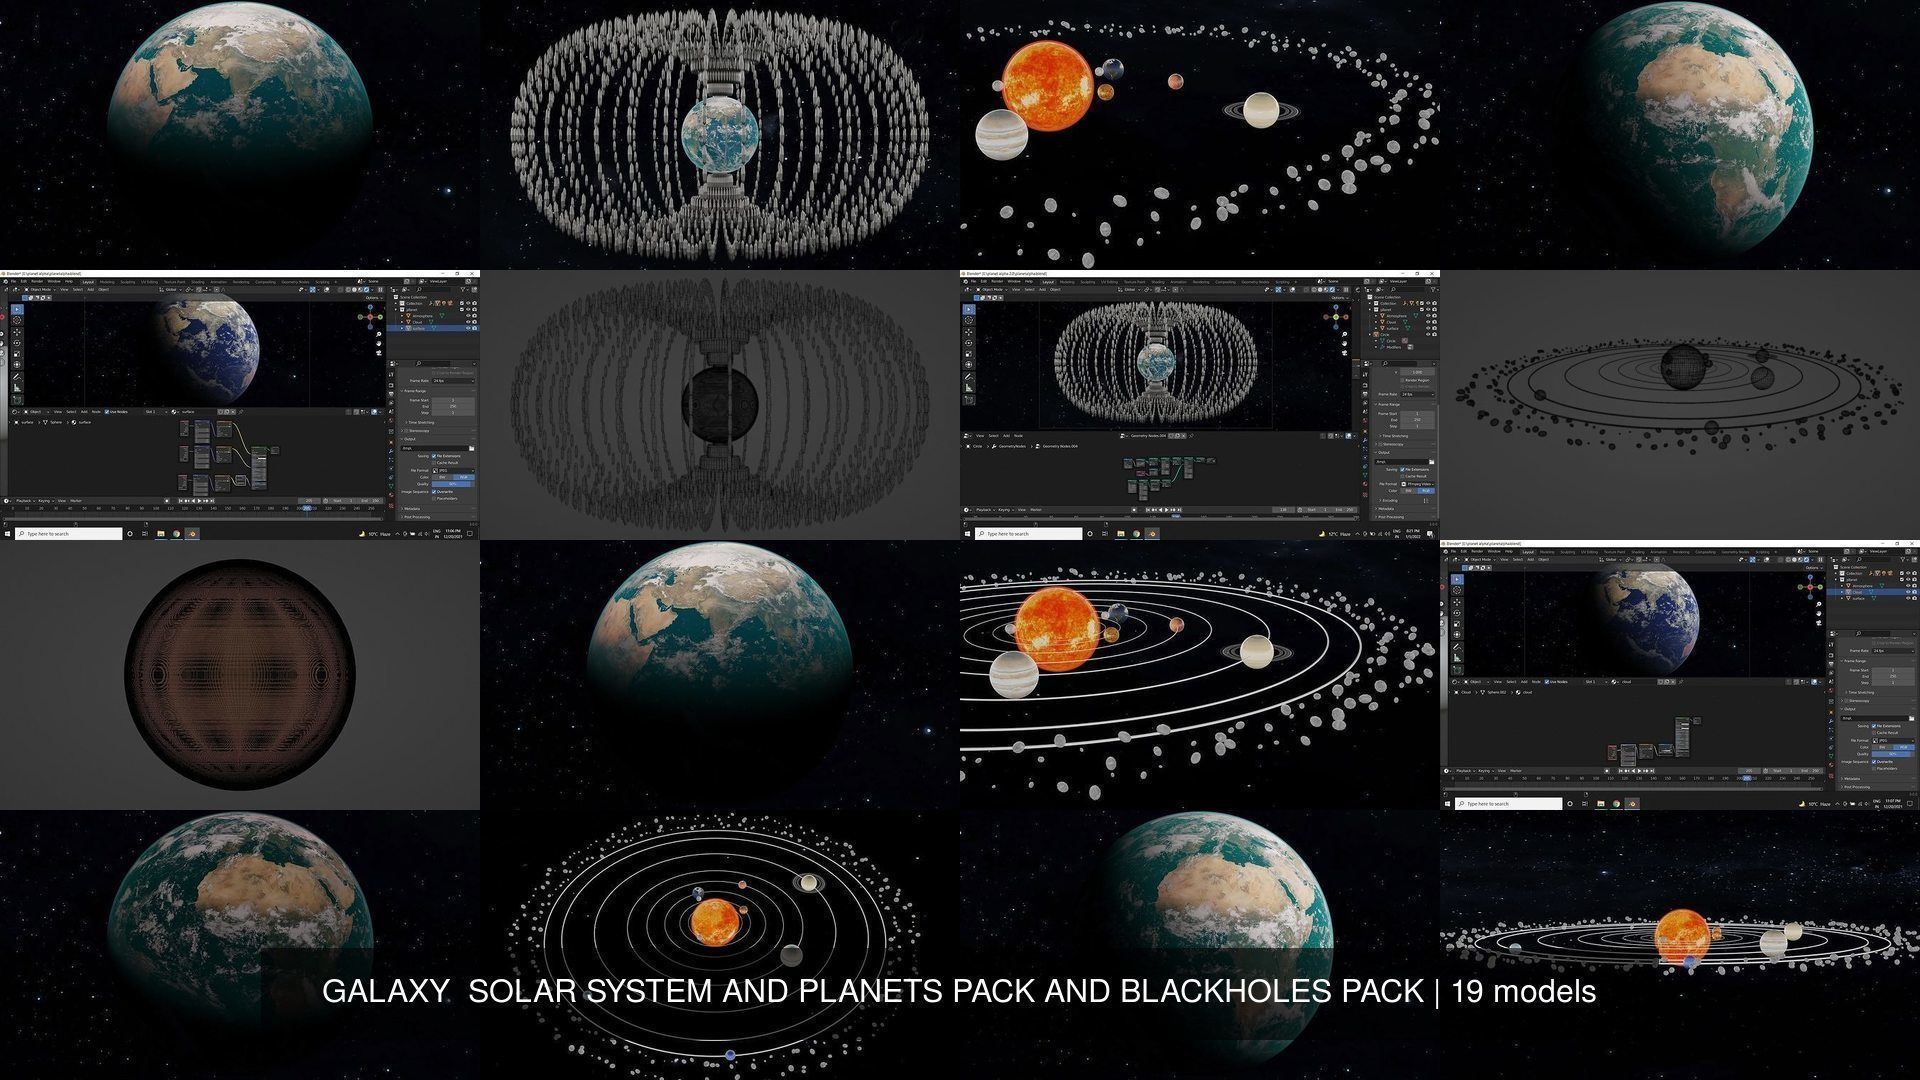Click Quality slider in left Blender screenshot
1920x1080 pixels.
[453, 484]
